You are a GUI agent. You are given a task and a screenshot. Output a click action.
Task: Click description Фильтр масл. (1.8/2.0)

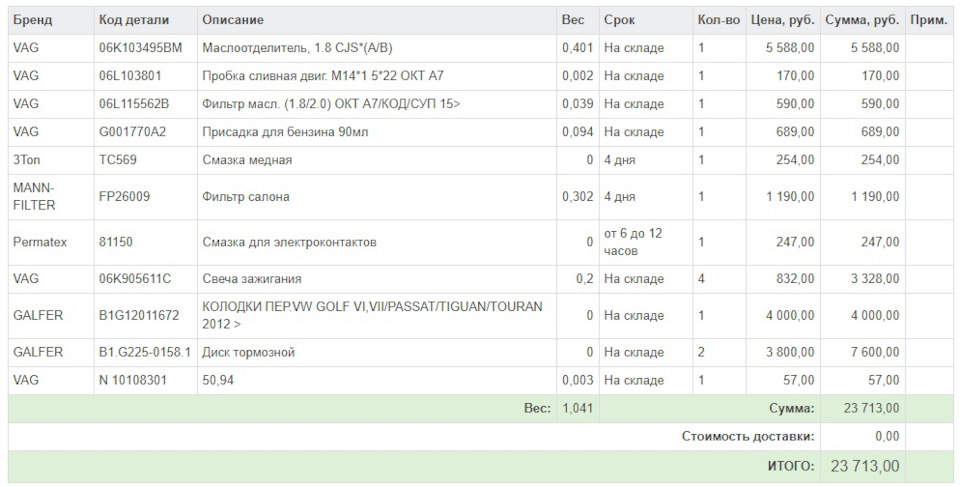click(331, 104)
